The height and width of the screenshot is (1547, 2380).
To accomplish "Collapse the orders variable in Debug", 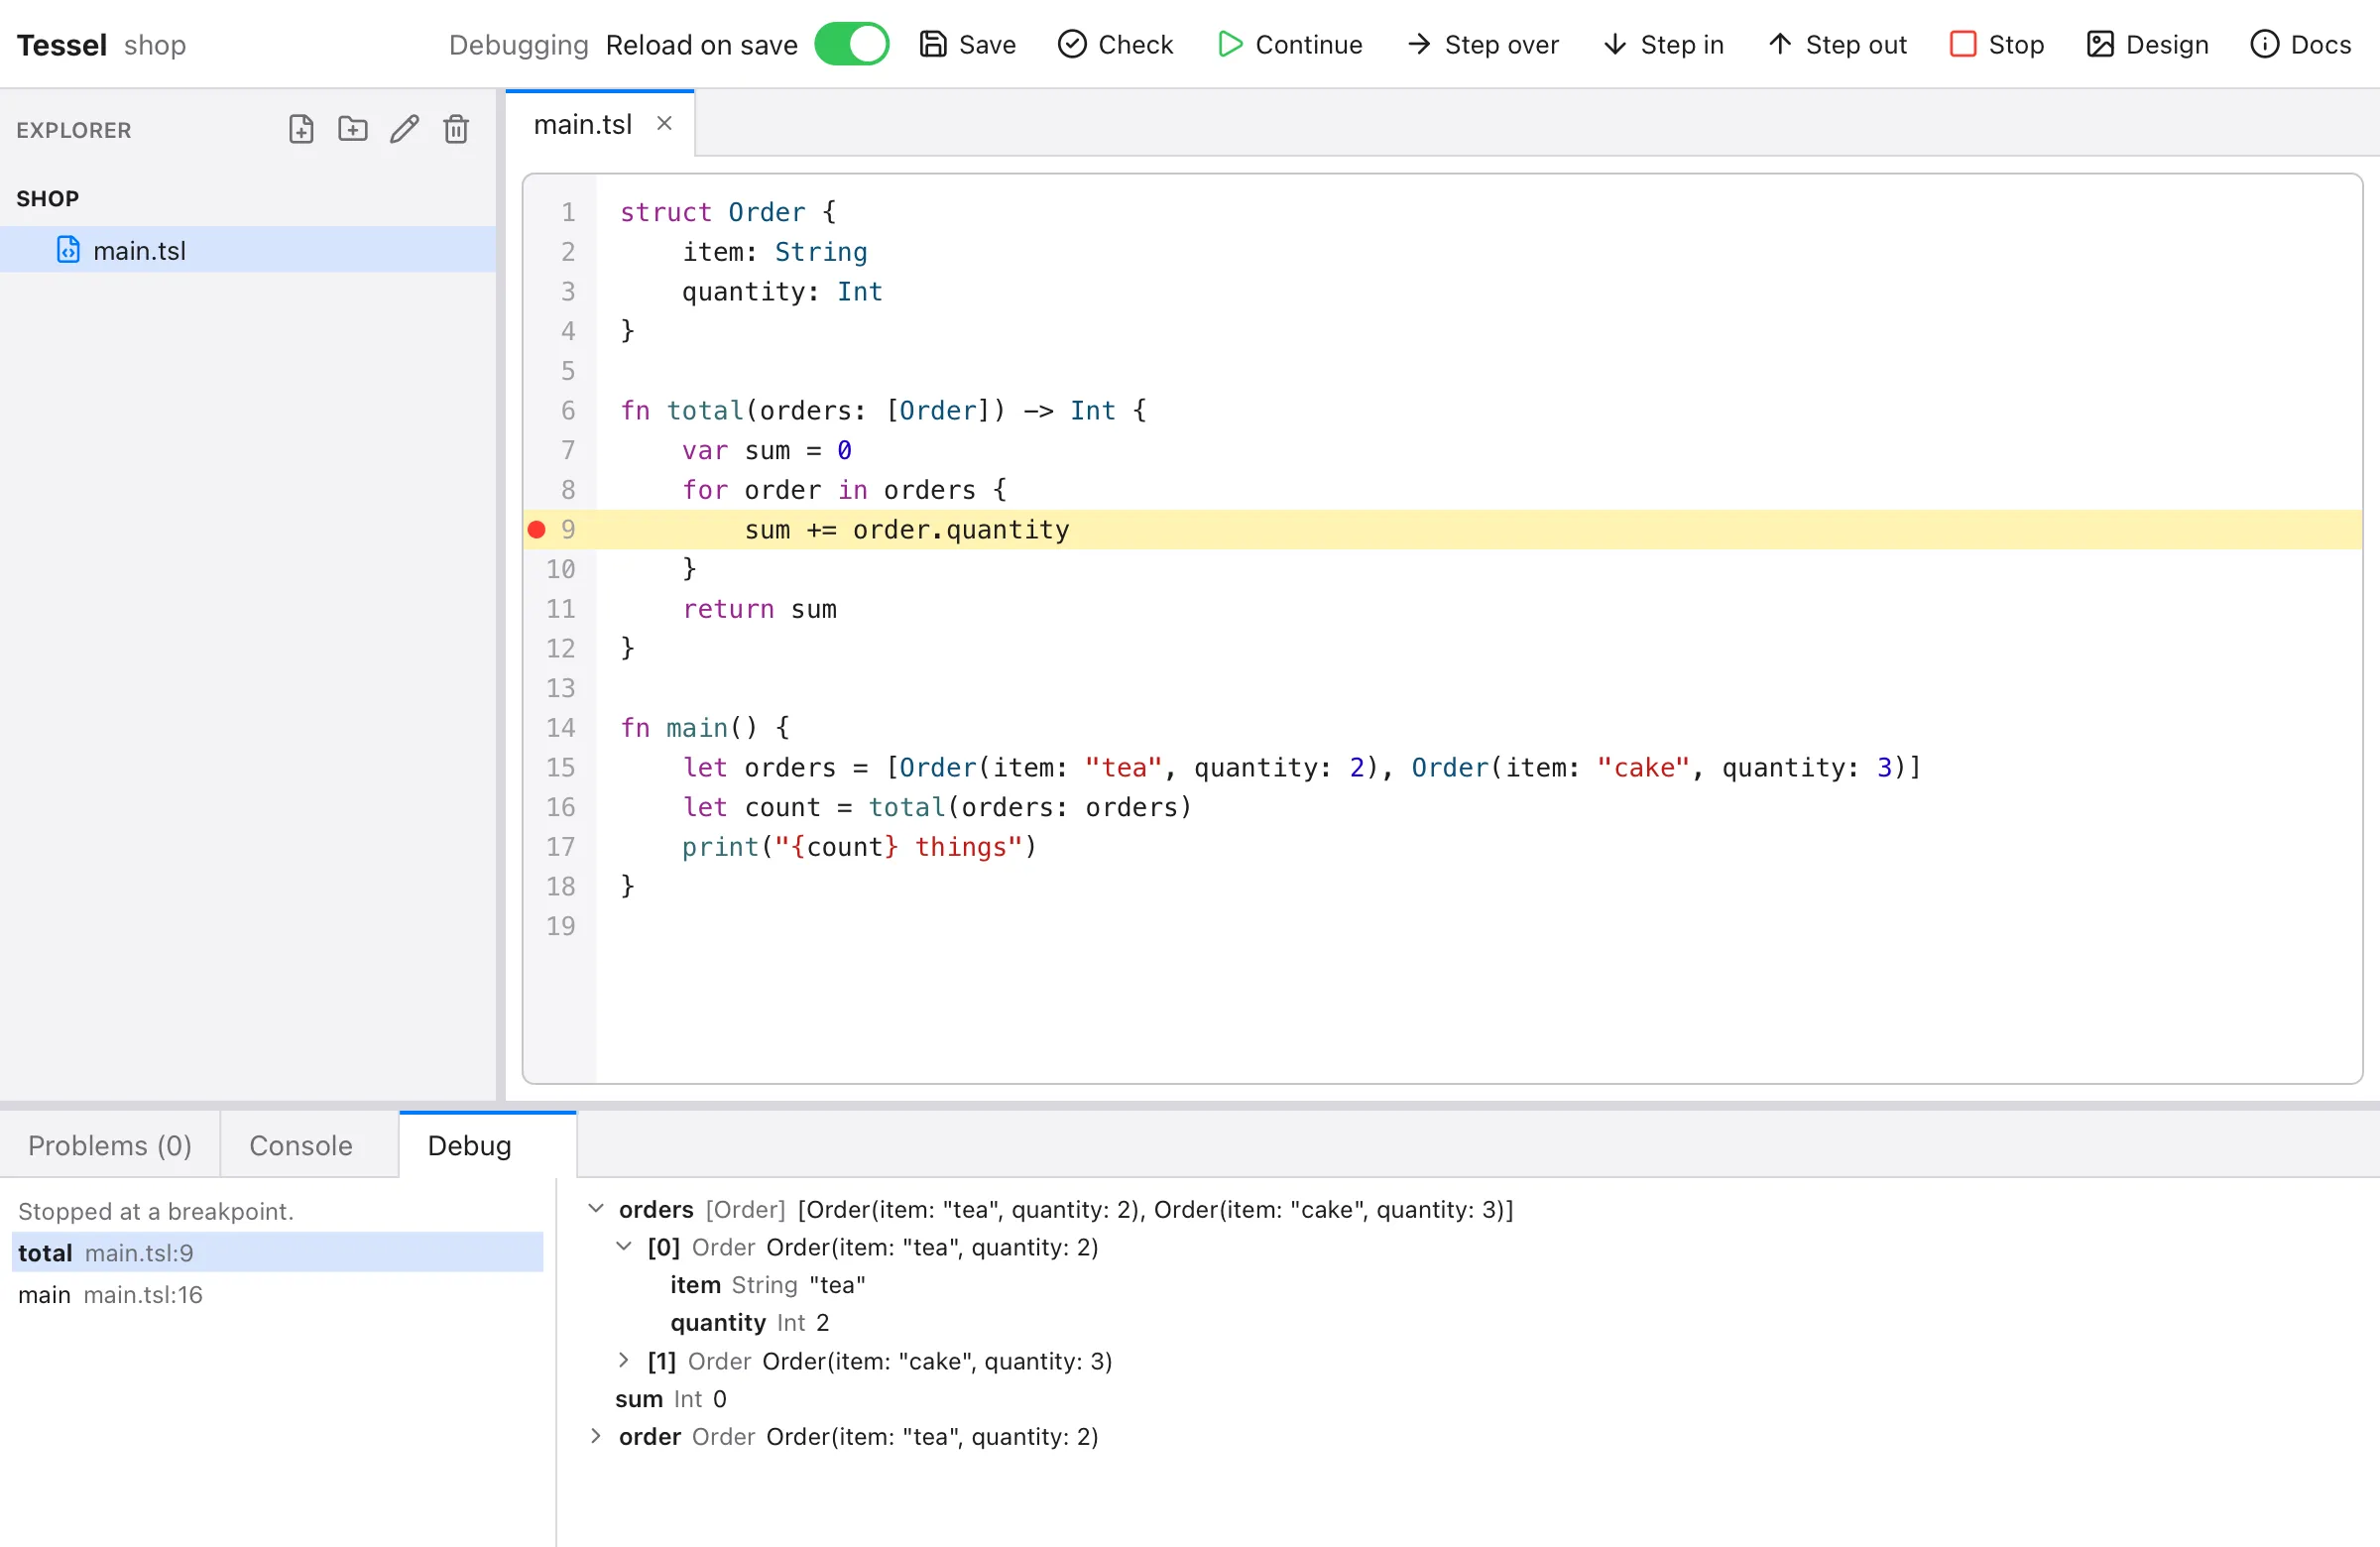I will tap(596, 1209).
